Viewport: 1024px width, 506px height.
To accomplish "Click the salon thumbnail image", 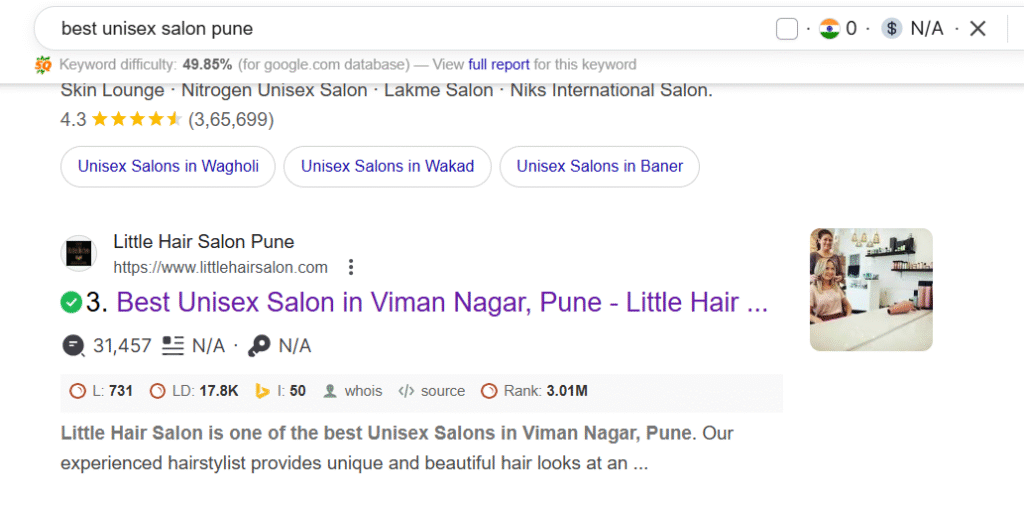I will 871,289.
